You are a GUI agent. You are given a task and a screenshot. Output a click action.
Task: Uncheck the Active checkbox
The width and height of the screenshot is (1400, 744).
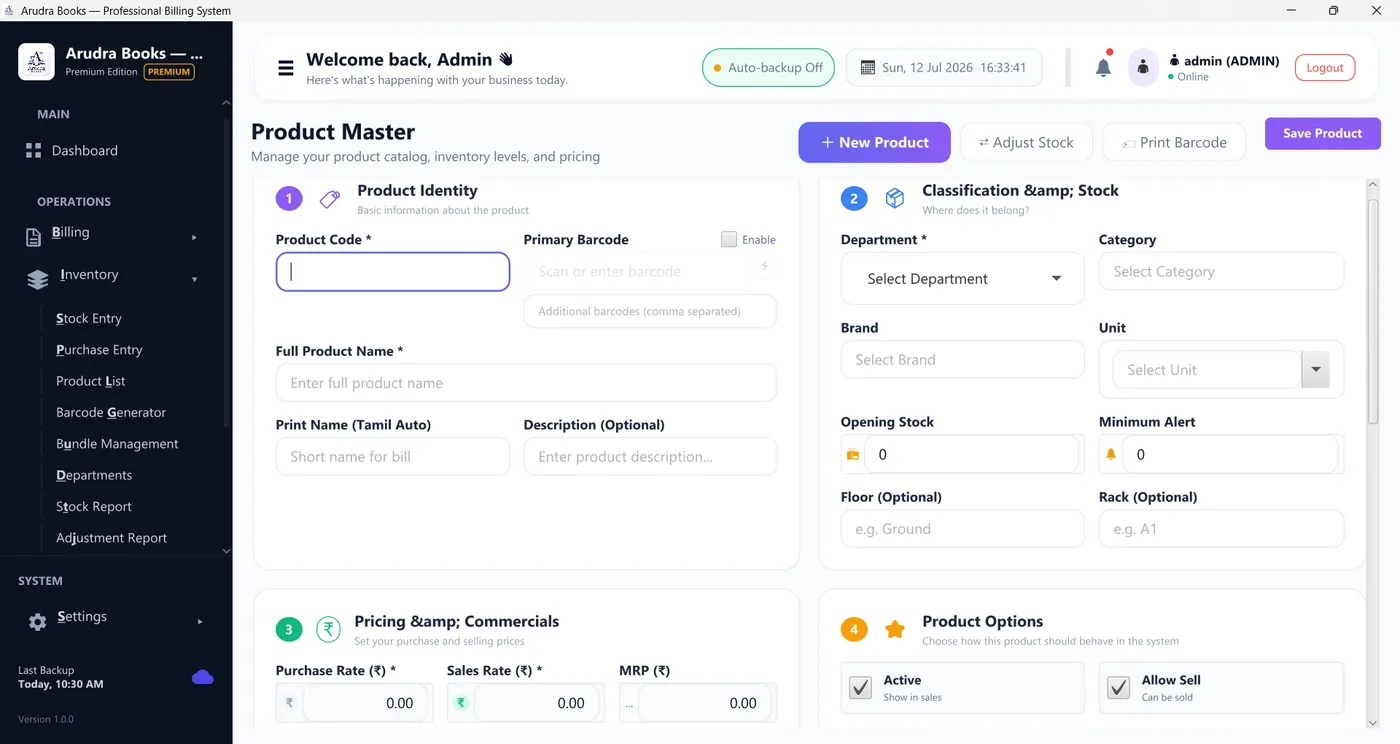tap(860, 687)
